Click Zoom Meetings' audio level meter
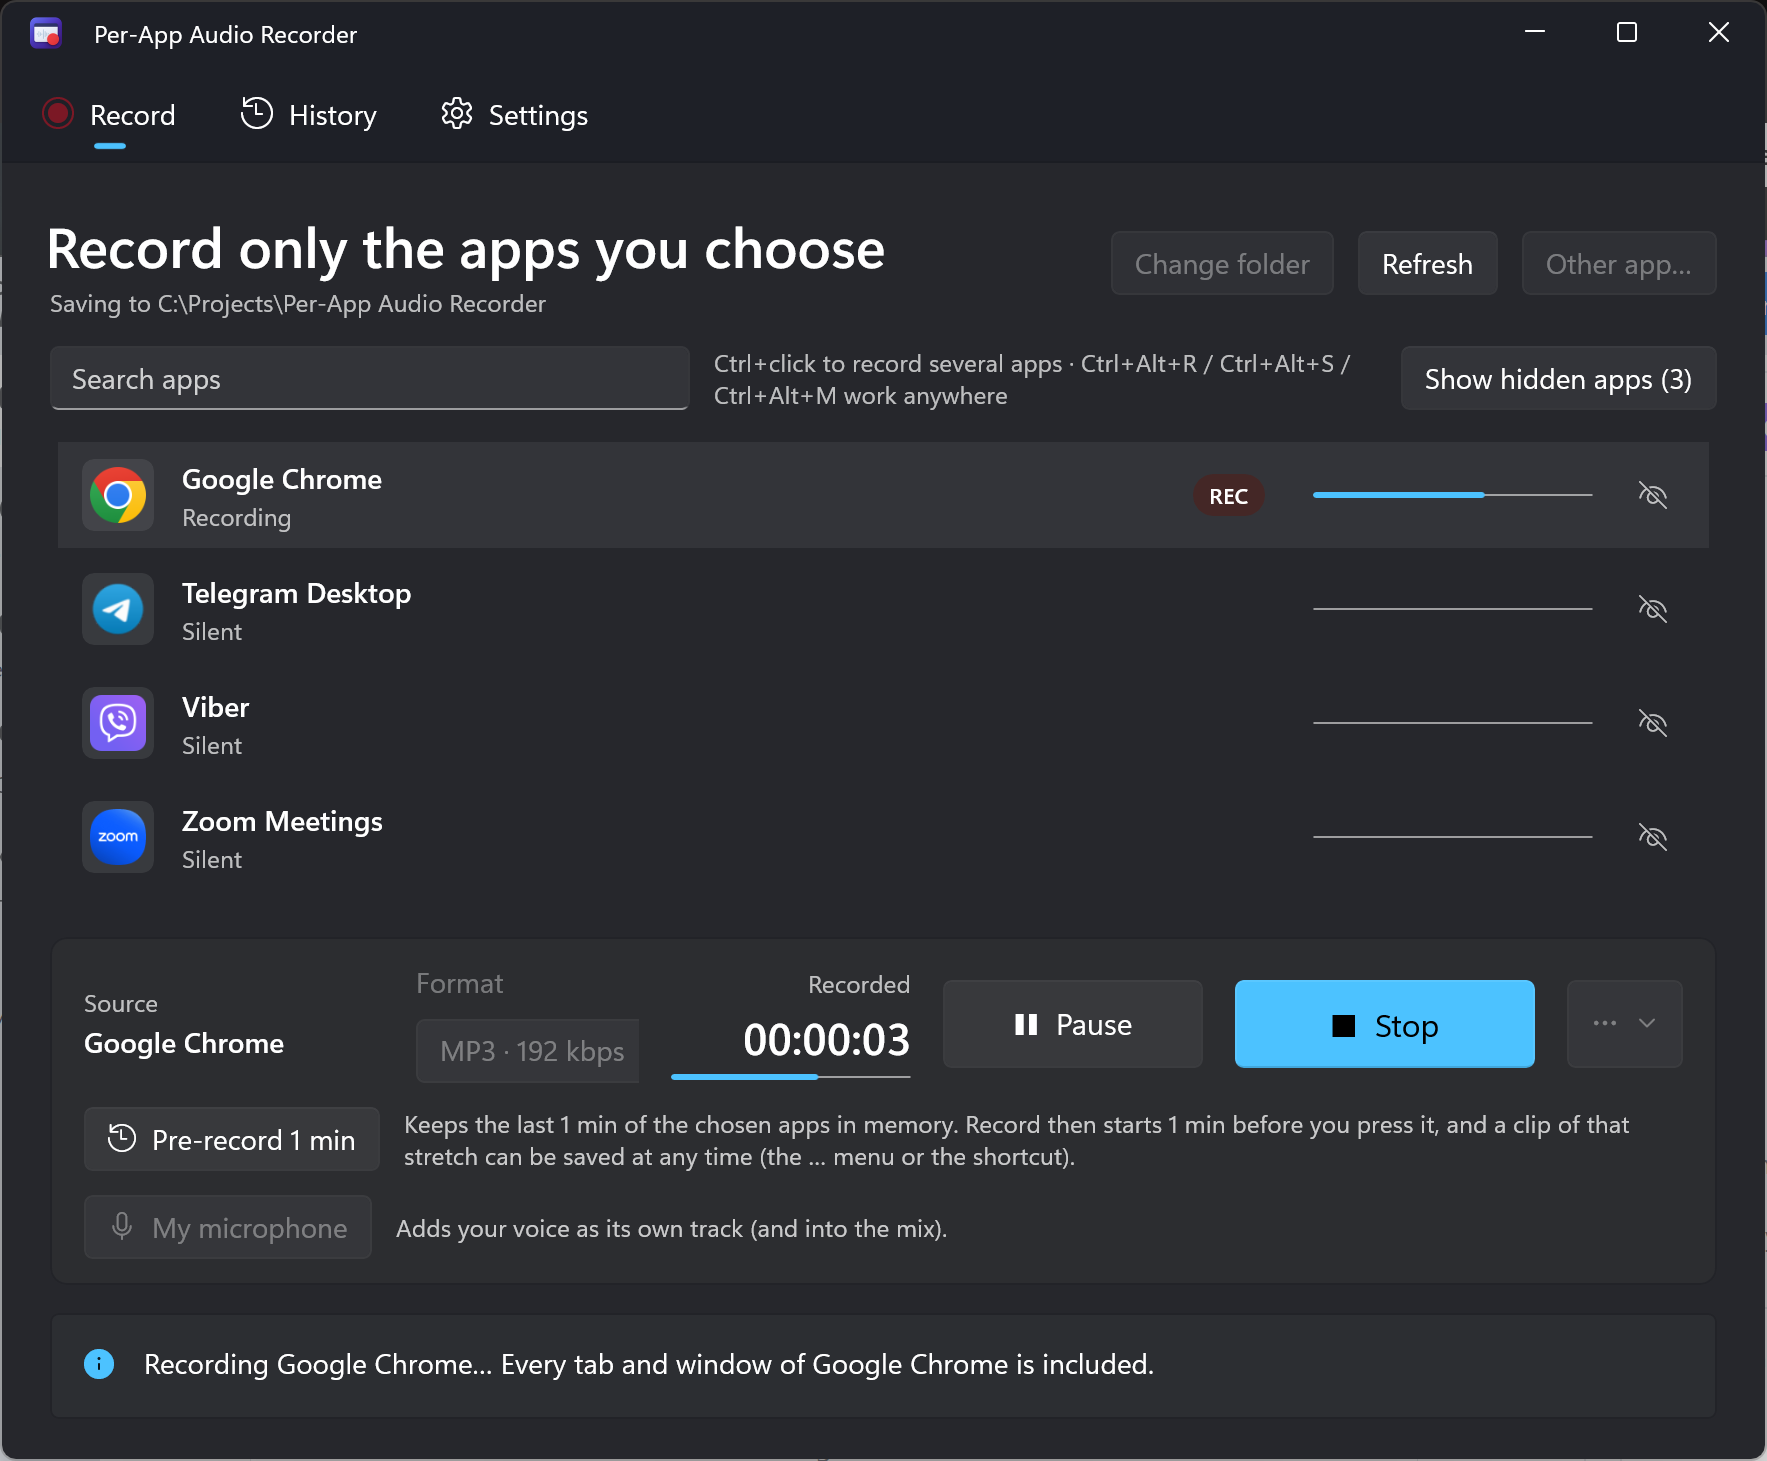Screen dimensions: 1767x1461 [x=1452, y=837]
